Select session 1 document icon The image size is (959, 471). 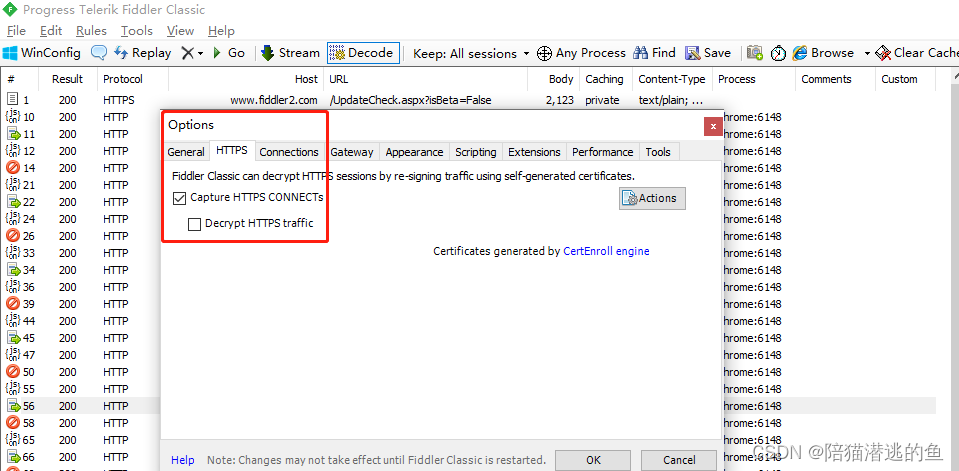pos(12,100)
